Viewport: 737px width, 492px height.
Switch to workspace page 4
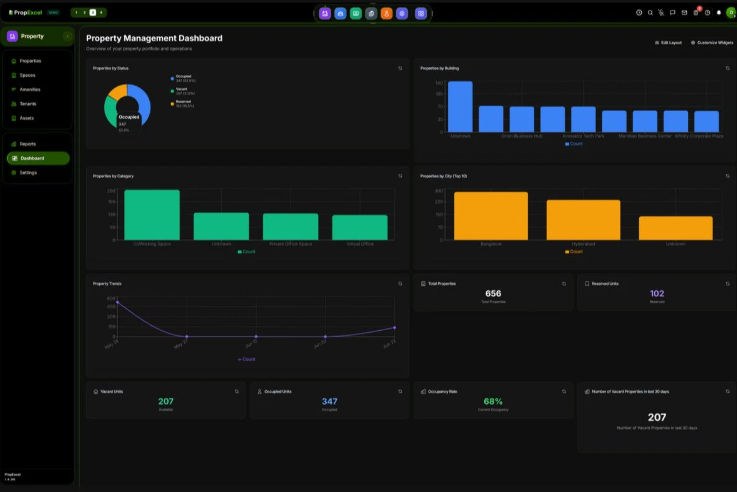[101, 13]
